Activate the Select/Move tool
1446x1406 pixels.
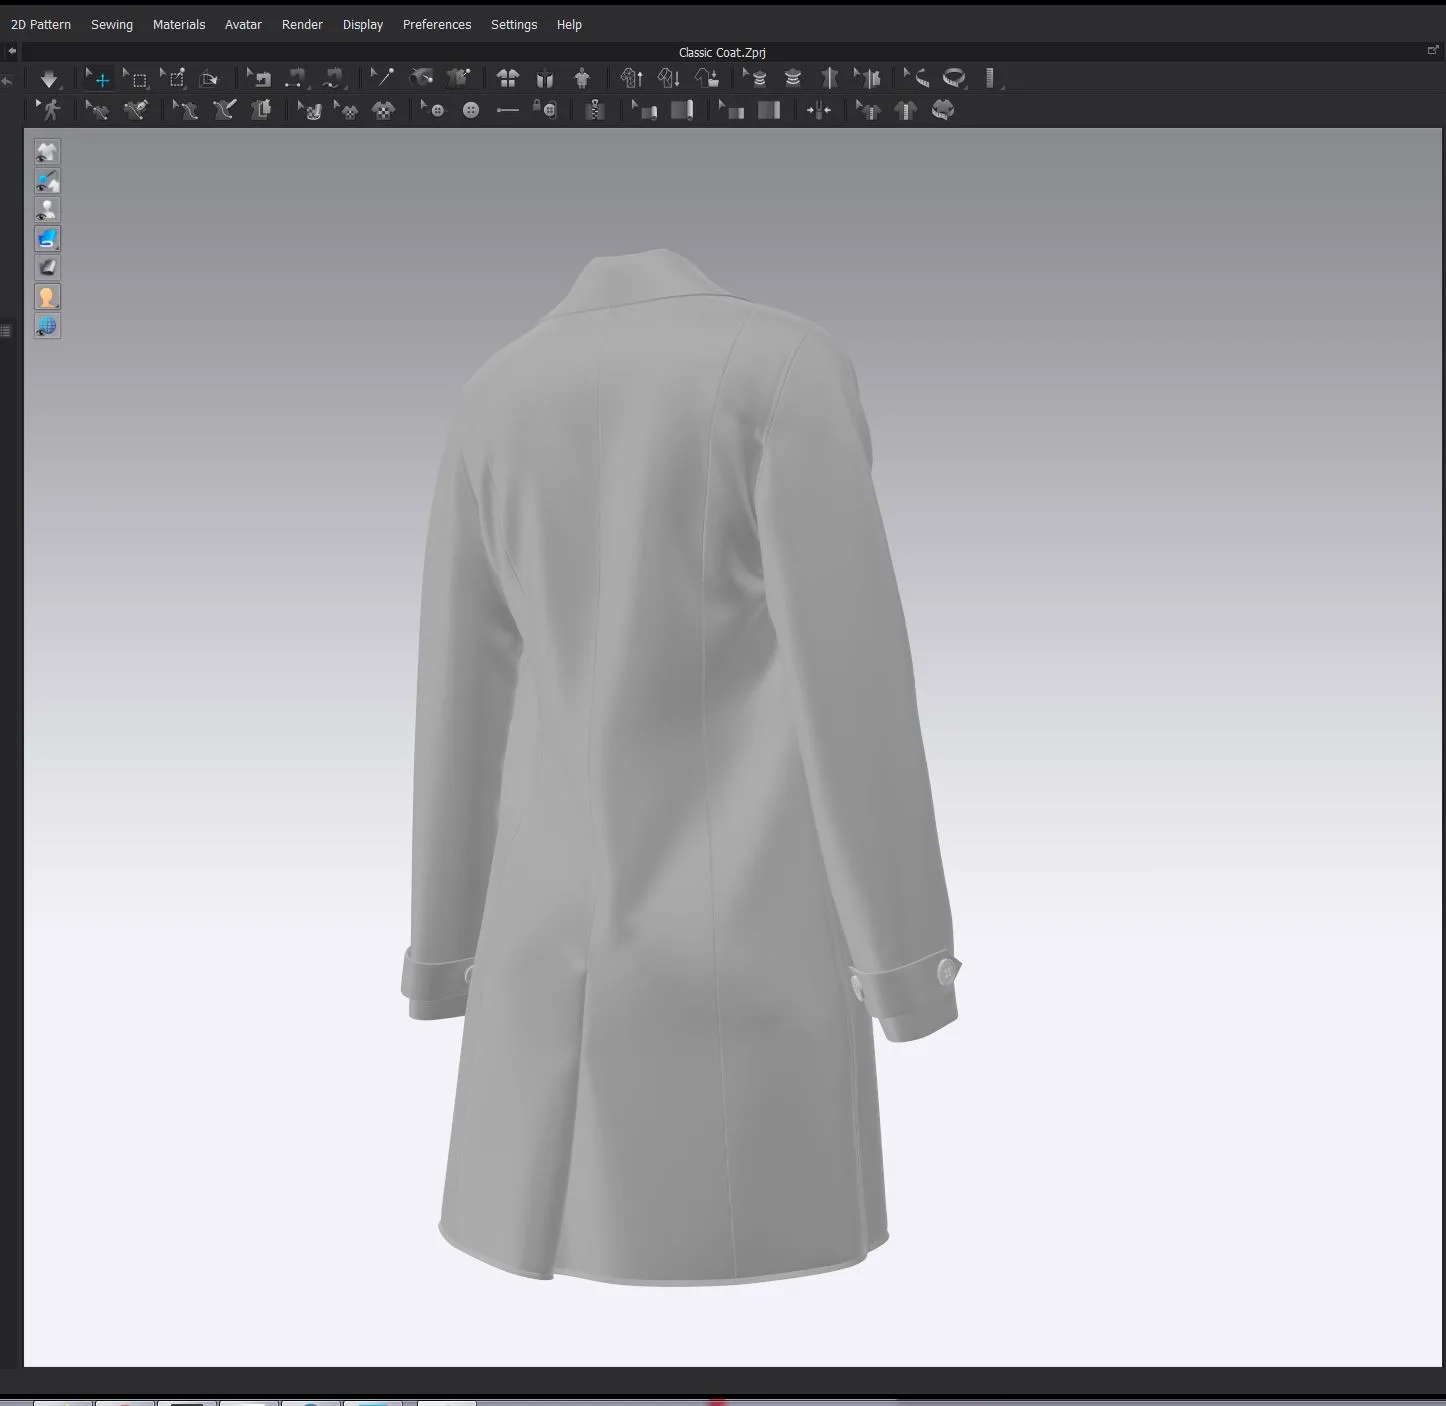pyautogui.click(x=99, y=79)
